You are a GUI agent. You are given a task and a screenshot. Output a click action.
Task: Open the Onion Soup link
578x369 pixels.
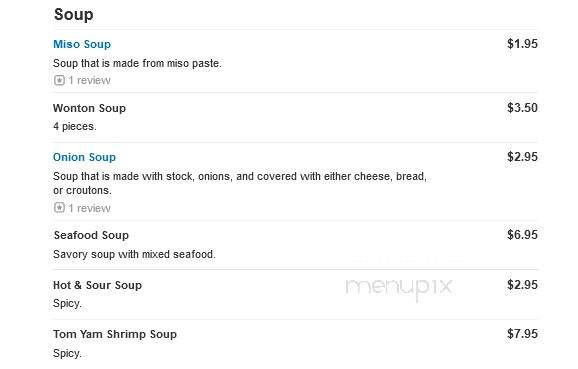click(84, 157)
